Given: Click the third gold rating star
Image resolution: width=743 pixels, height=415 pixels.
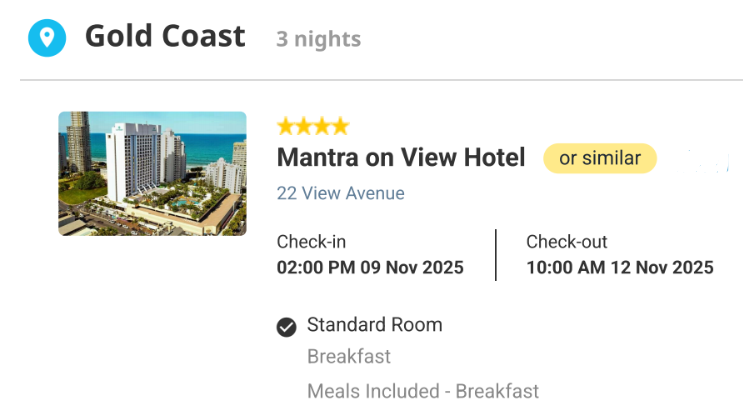Looking at the screenshot, I should [322, 126].
